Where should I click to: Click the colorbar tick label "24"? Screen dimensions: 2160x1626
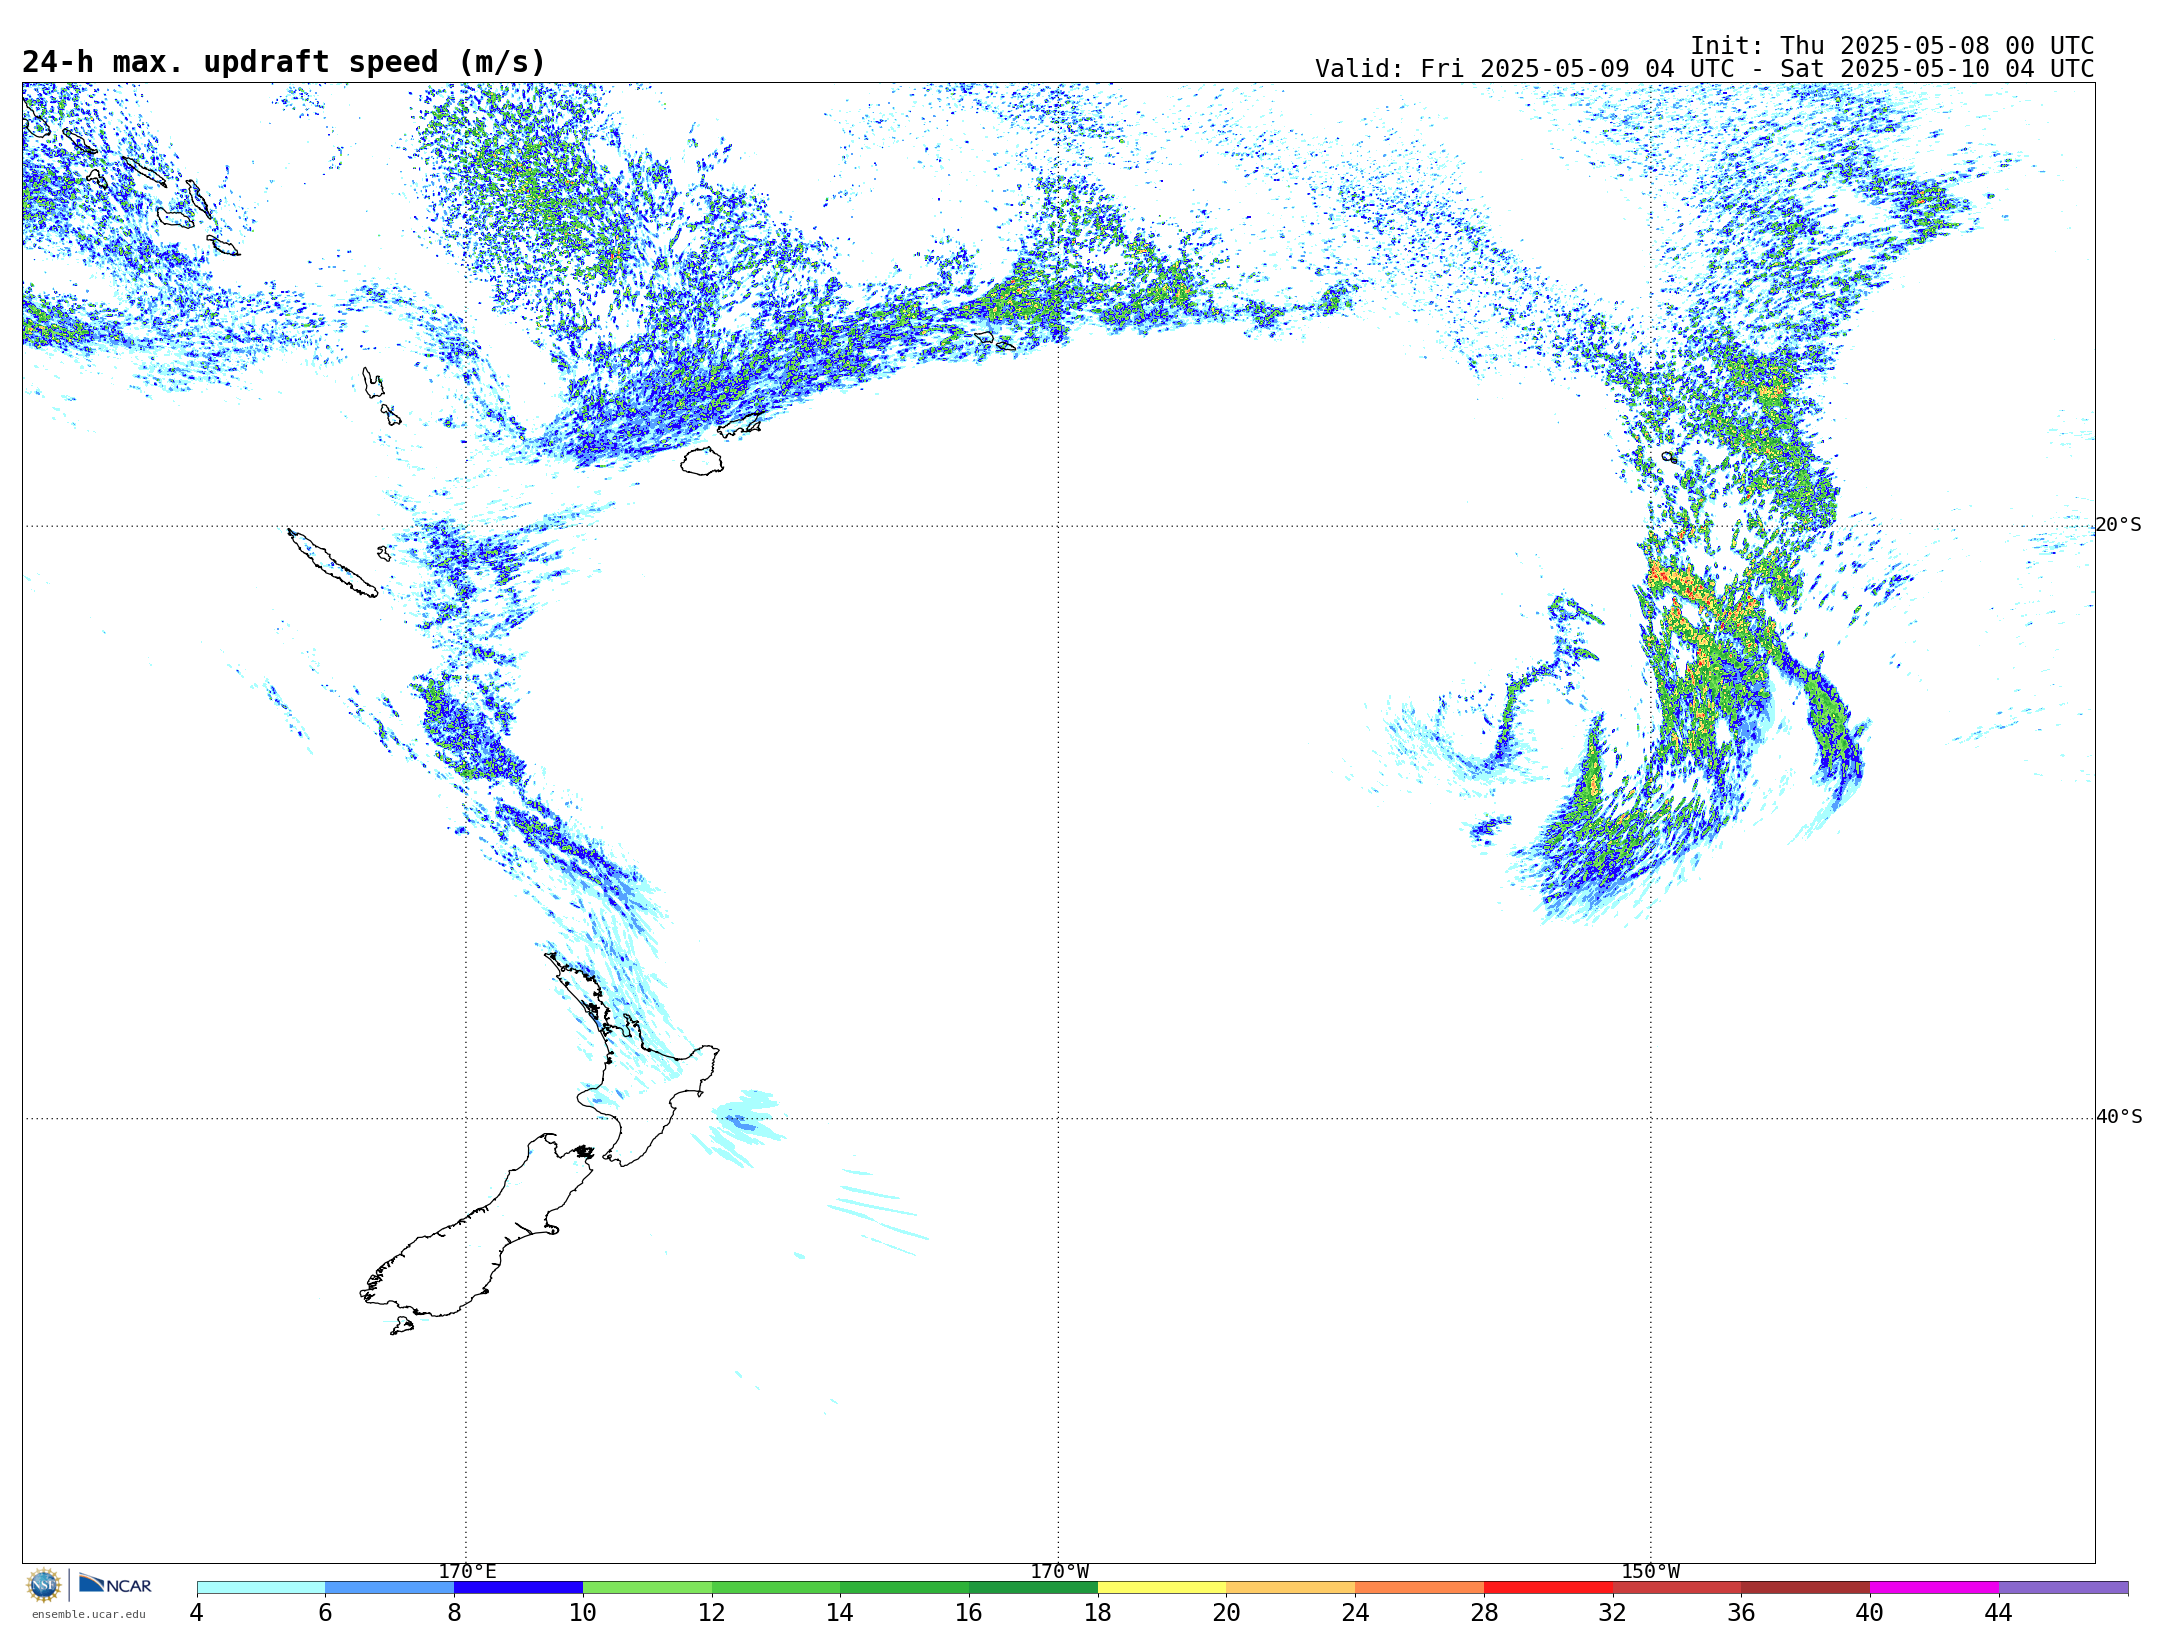tap(1355, 1613)
